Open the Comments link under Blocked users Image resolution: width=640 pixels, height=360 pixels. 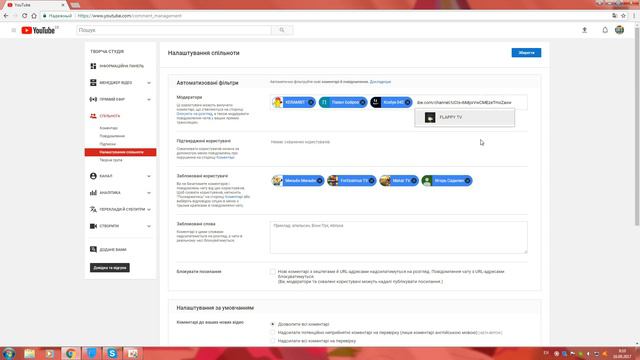click(x=234, y=197)
